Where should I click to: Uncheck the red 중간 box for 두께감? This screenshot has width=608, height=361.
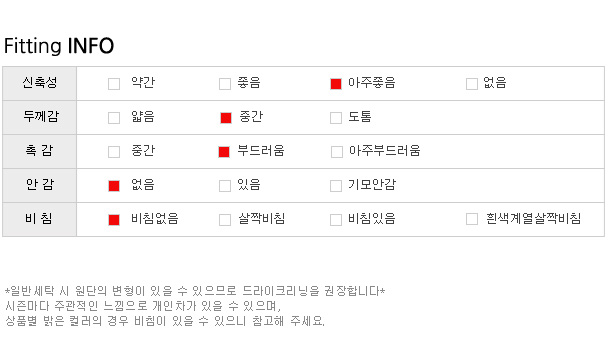tap(226, 118)
